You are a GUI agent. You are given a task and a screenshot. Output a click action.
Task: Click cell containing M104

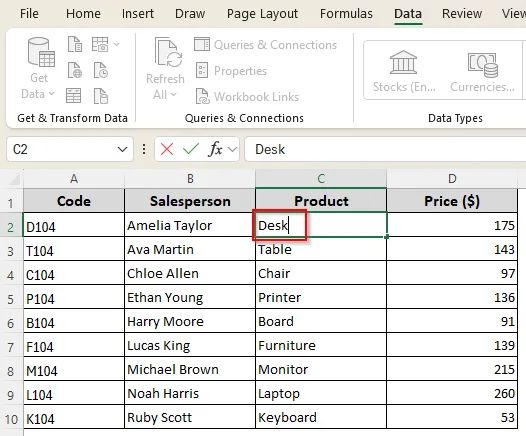[74, 369]
